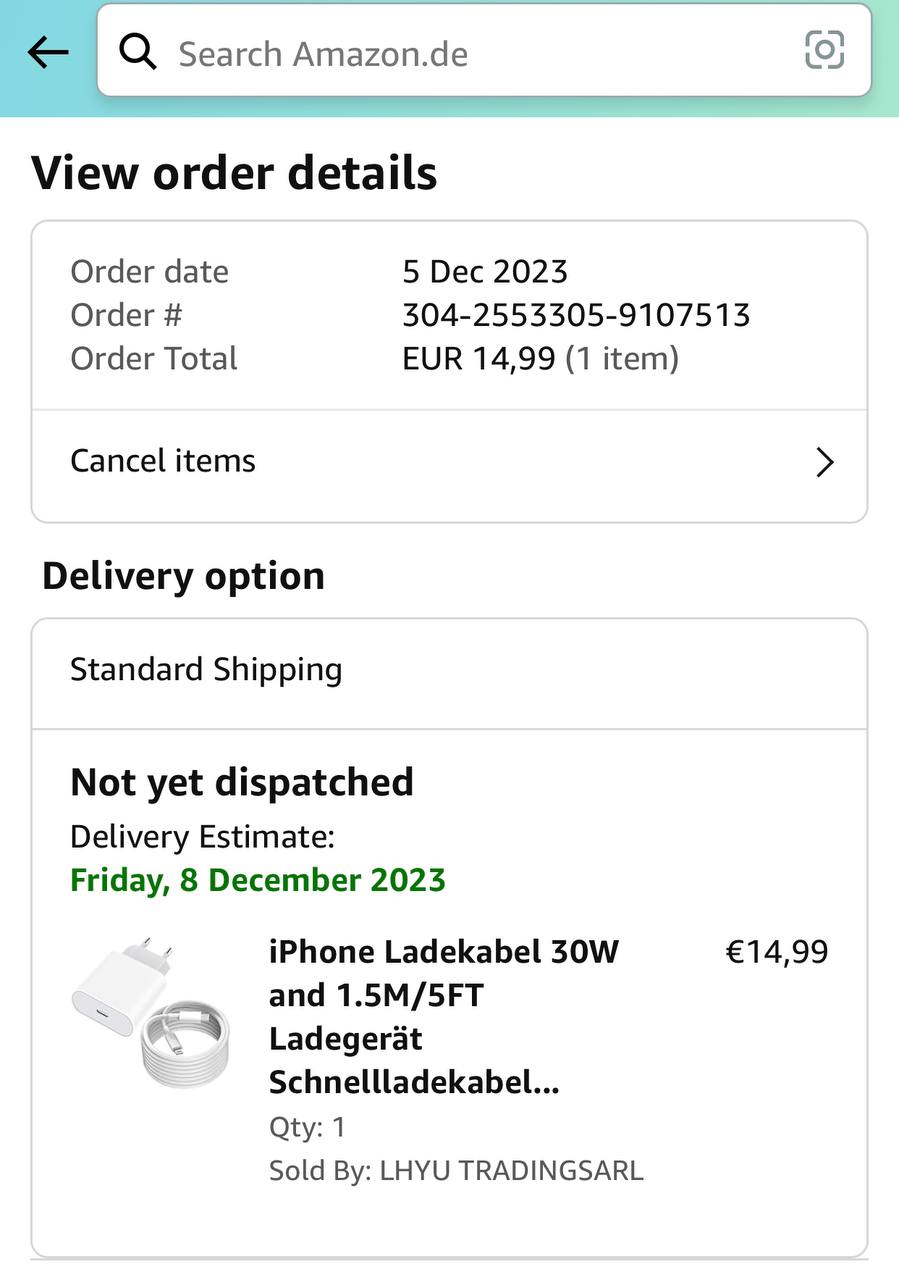Screen dimensions: 899x1280
Task: Click the View order details heading
Action: 234,173
